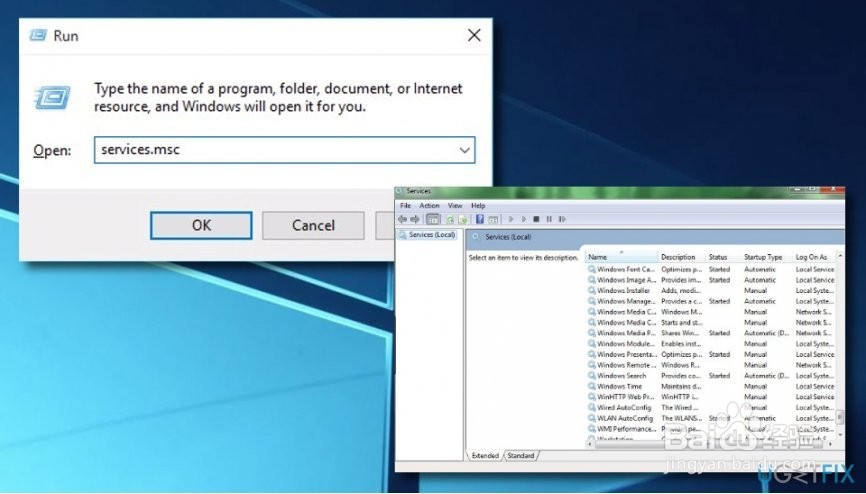Switch to the Extended tab

(x=485, y=456)
